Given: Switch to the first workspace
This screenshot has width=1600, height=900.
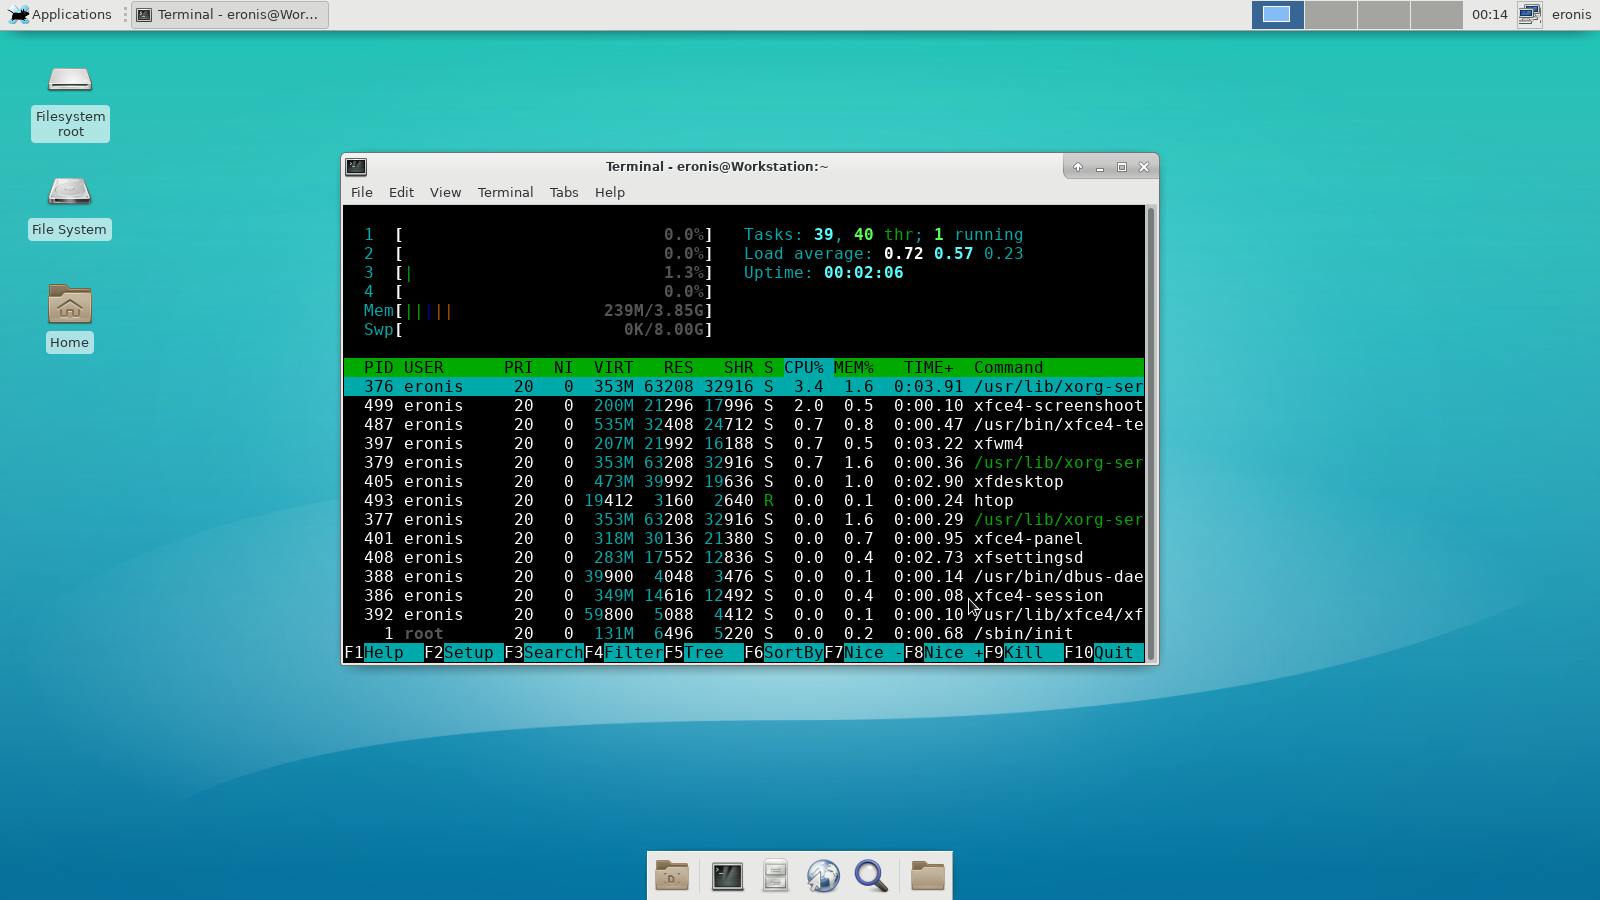Looking at the screenshot, I should (x=1277, y=14).
